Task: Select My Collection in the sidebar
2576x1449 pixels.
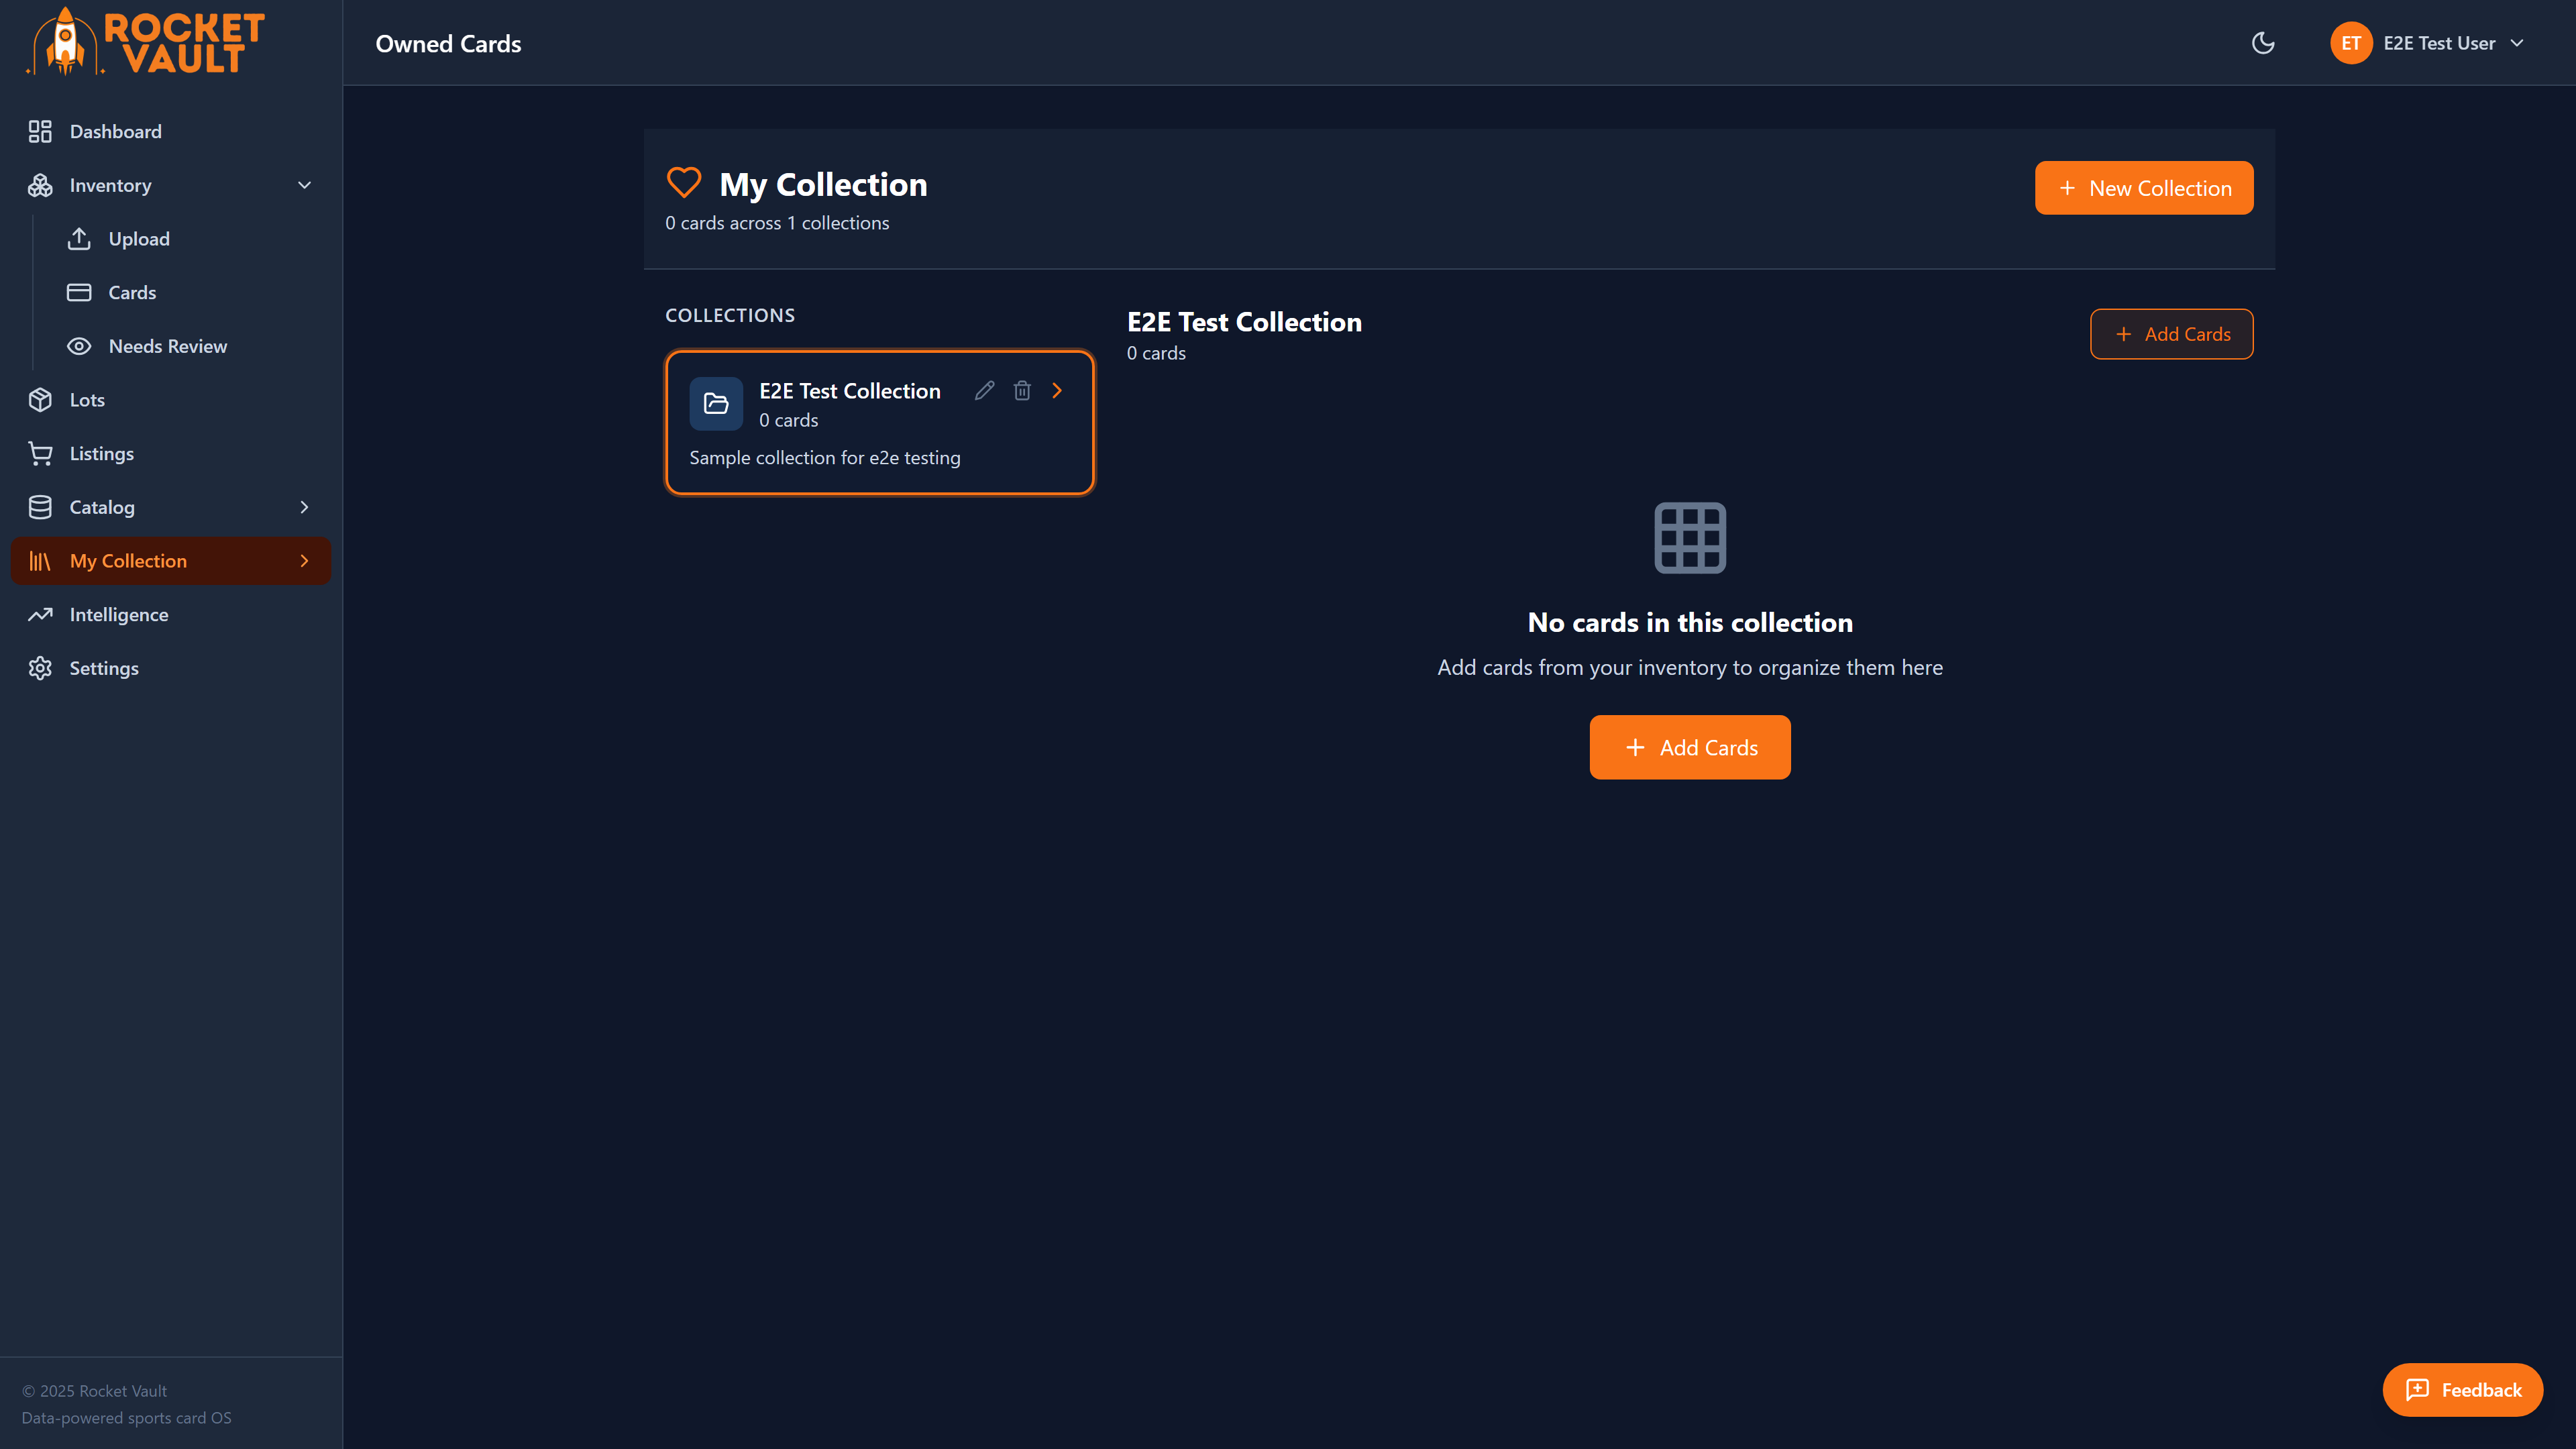Action: (x=130, y=560)
